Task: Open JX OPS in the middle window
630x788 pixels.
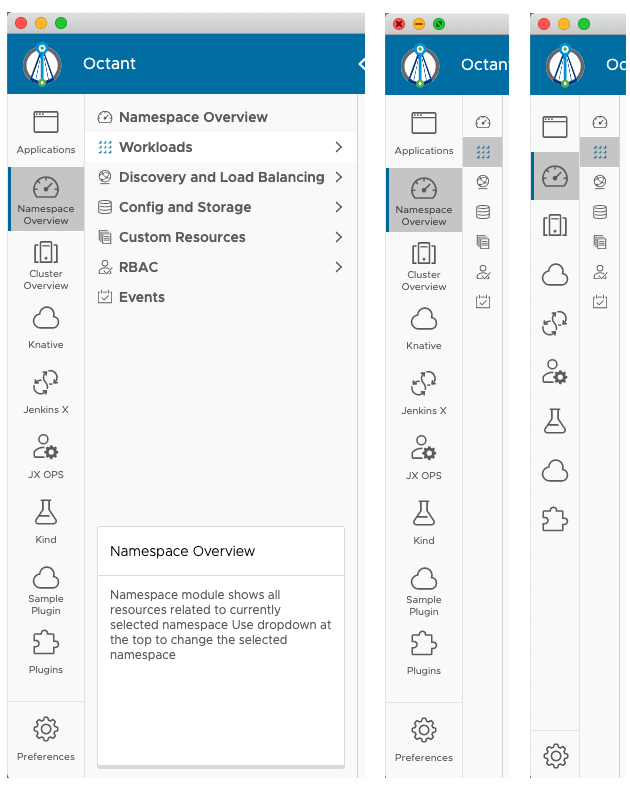Action: click(x=424, y=458)
